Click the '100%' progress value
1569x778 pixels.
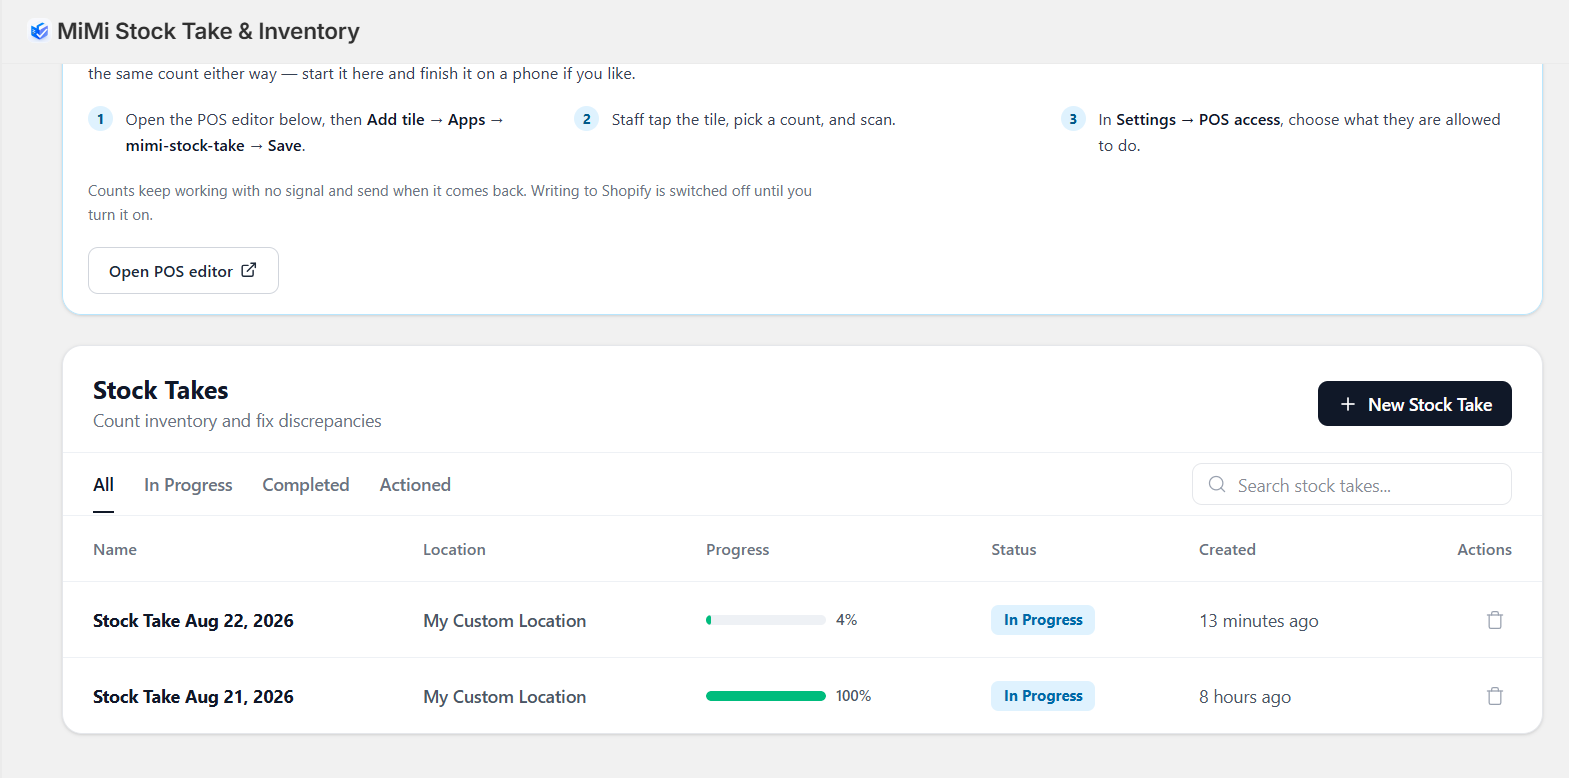(853, 696)
